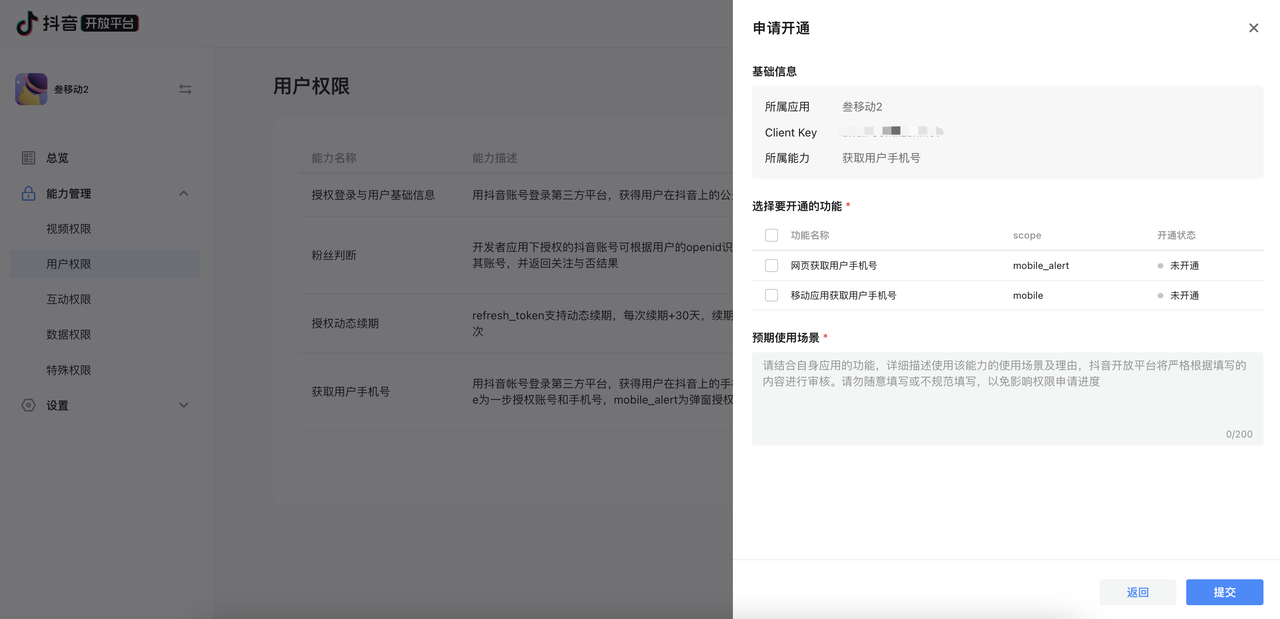The width and height of the screenshot is (1280, 619).
Task: Click the mobile scope cell in 移动应用 row
Action: click(1028, 295)
